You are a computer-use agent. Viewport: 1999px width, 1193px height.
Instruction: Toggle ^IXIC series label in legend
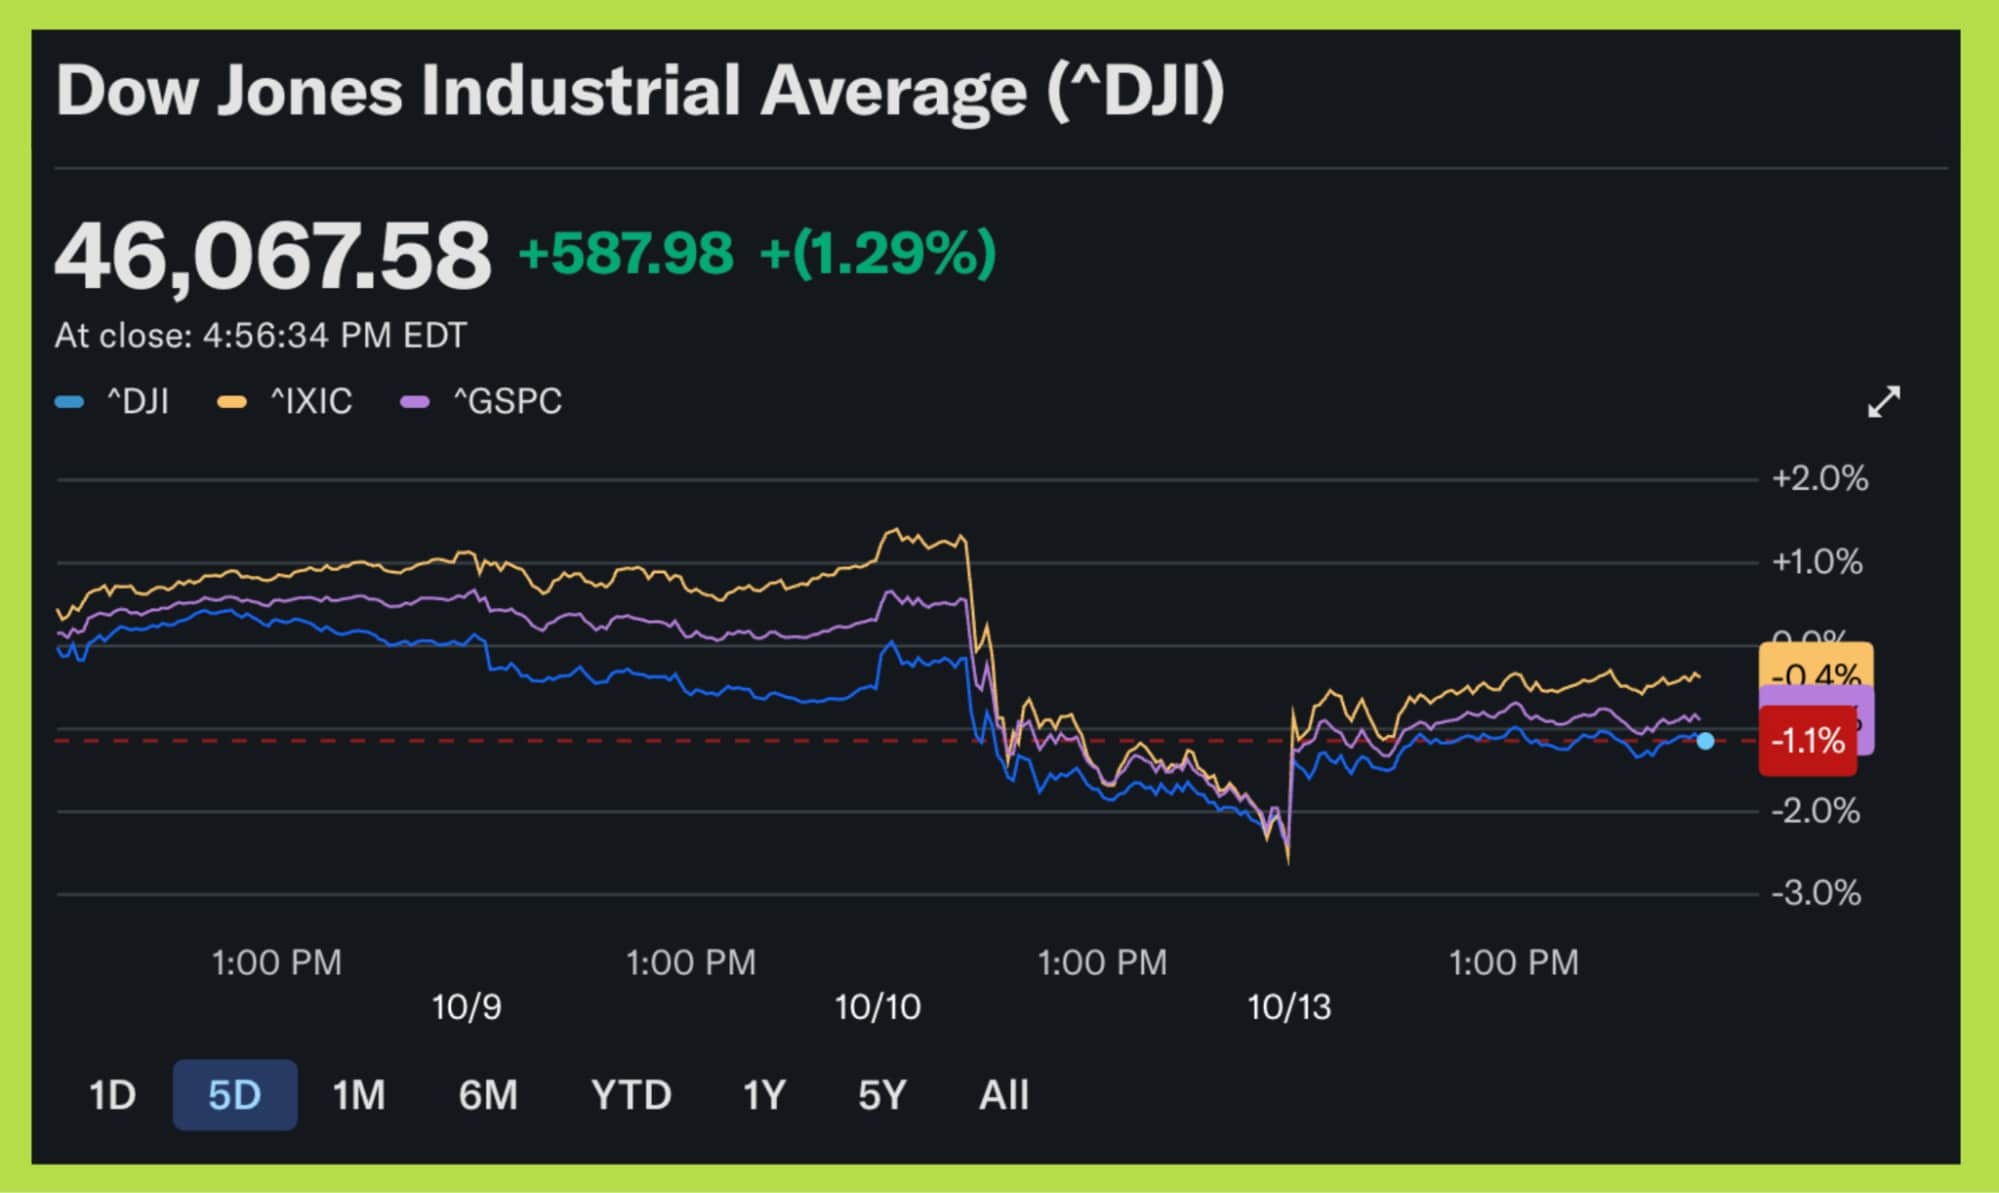(x=311, y=402)
